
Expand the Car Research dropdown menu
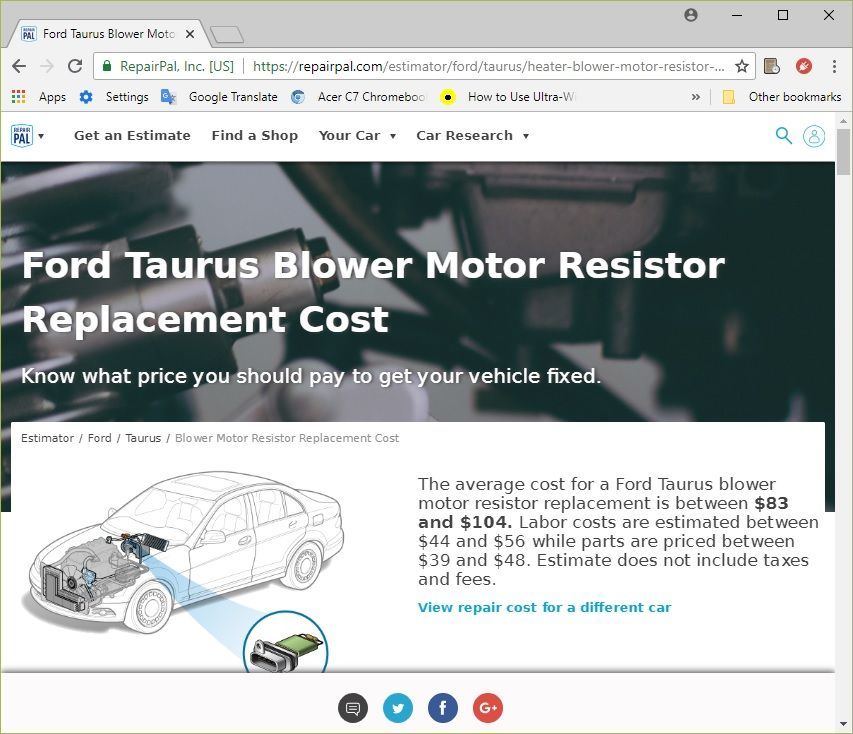click(x=472, y=135)
